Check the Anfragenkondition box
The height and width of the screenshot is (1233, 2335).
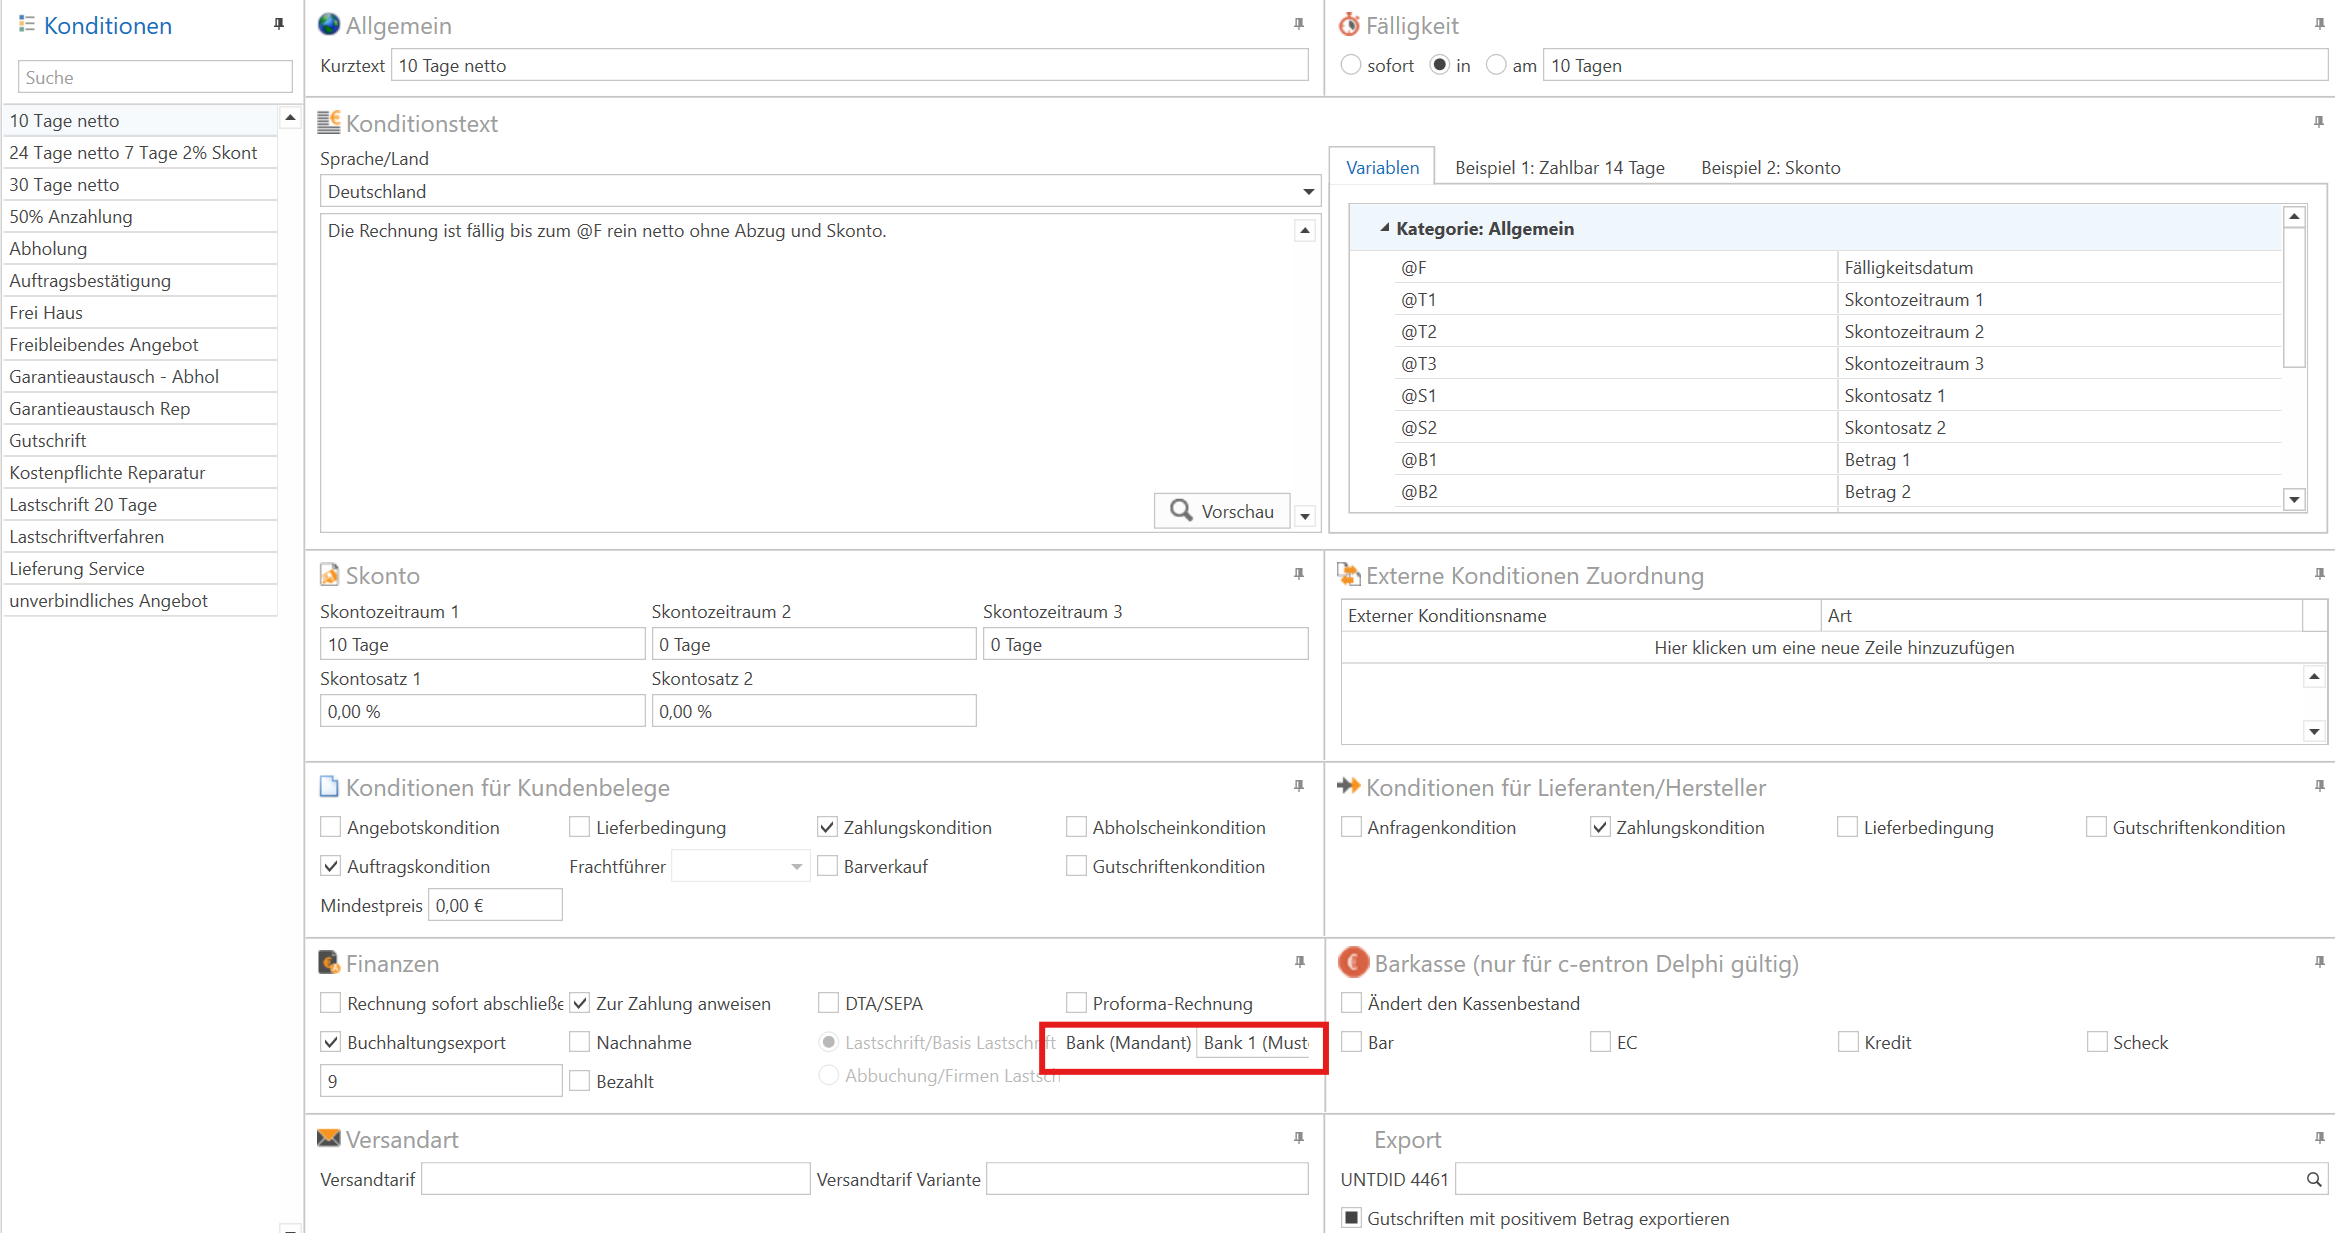coord(1351,827)
